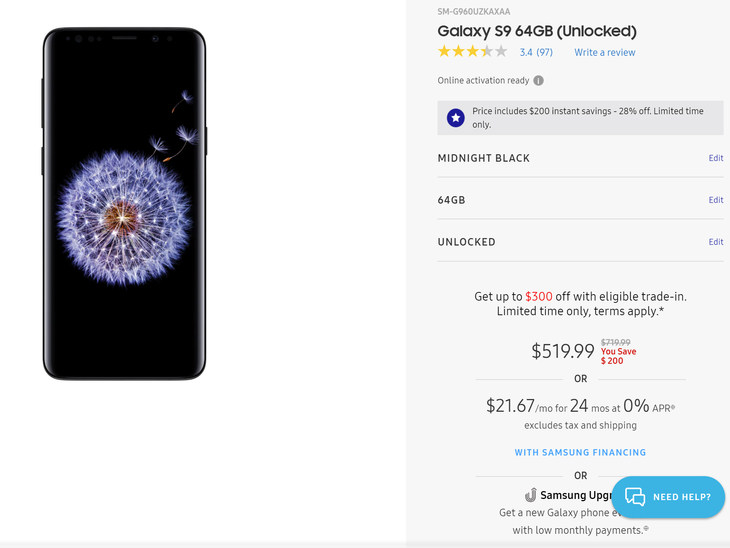Click With Samsung Financing link
Screen dimensions: 730x548
click(x=580, y=452)
